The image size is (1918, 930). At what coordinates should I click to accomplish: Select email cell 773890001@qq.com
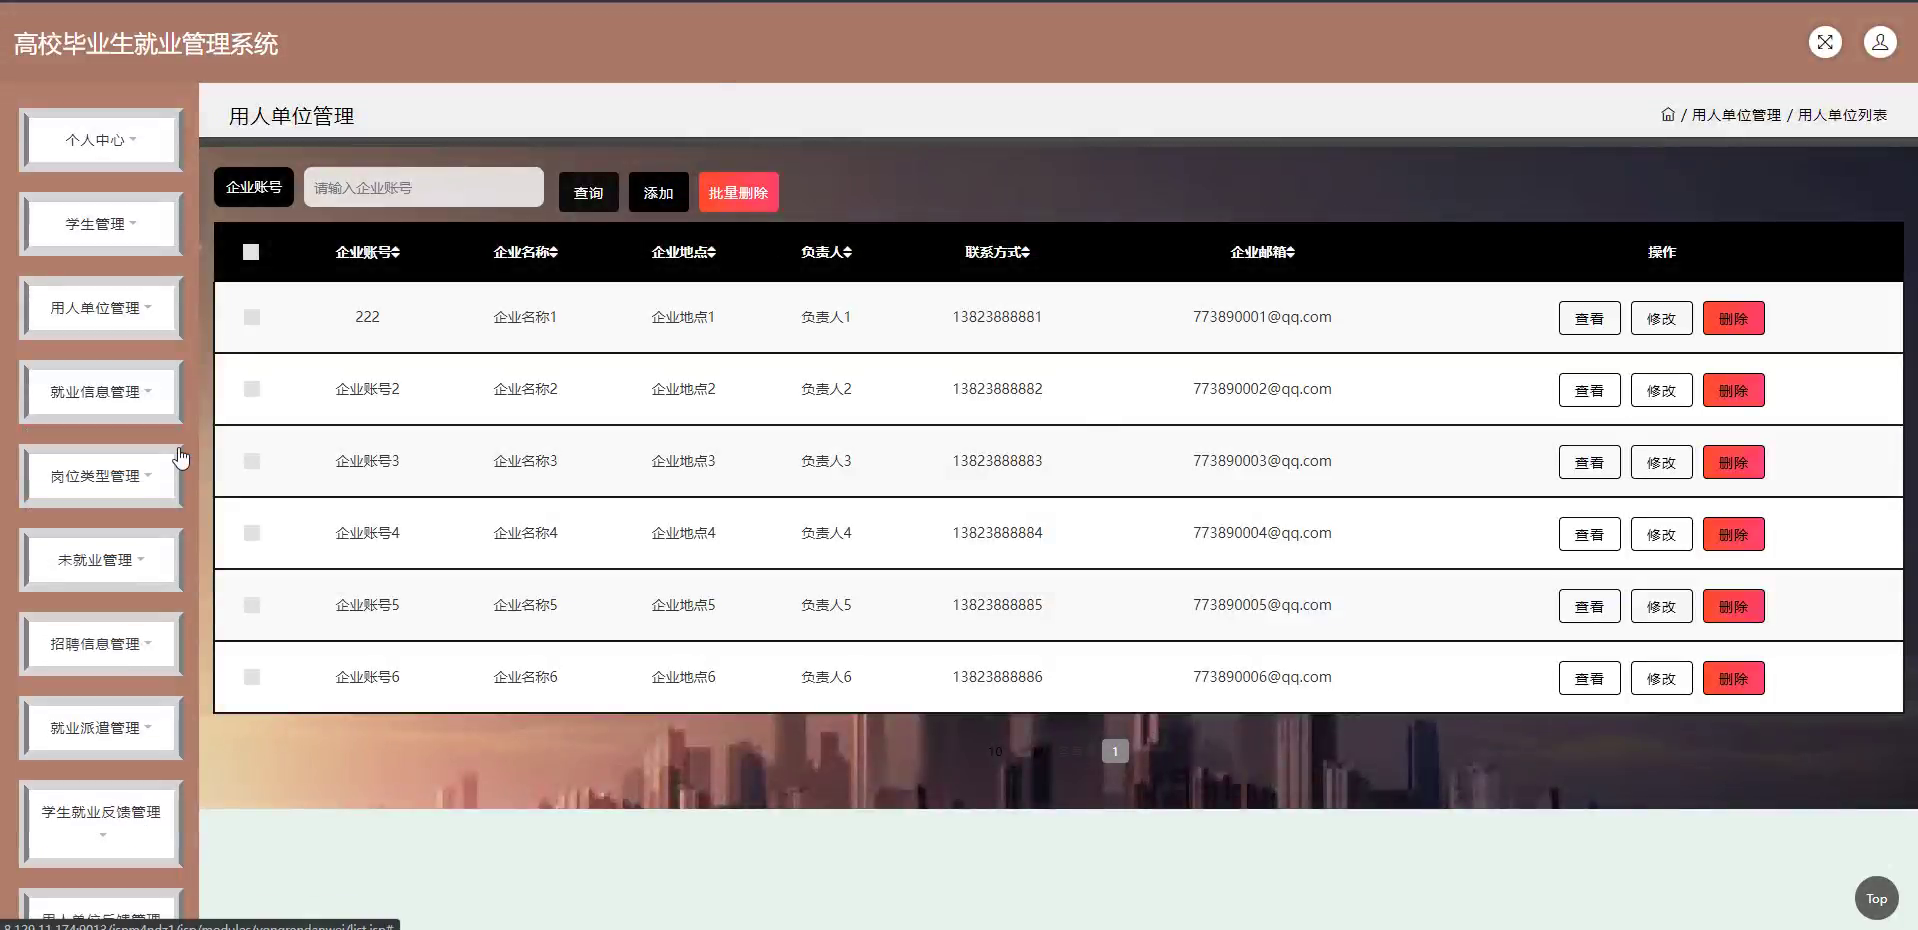tap(1262, 317)
